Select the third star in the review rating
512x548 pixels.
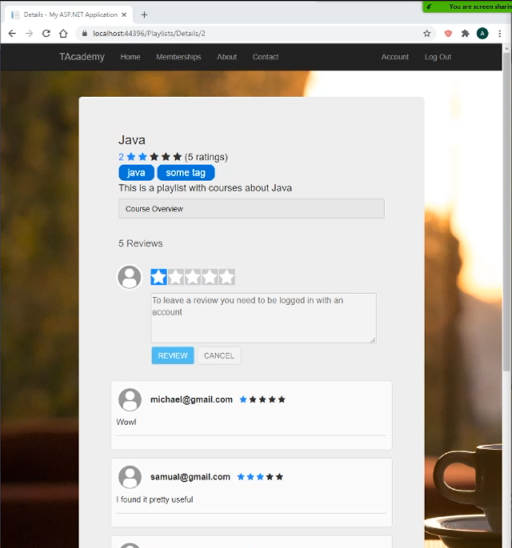[193, 277]
